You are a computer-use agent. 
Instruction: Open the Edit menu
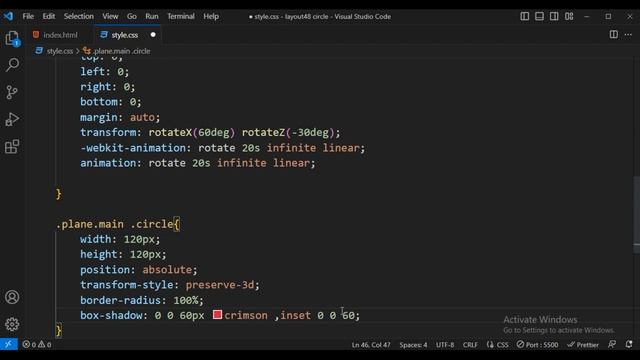point(49,16)
